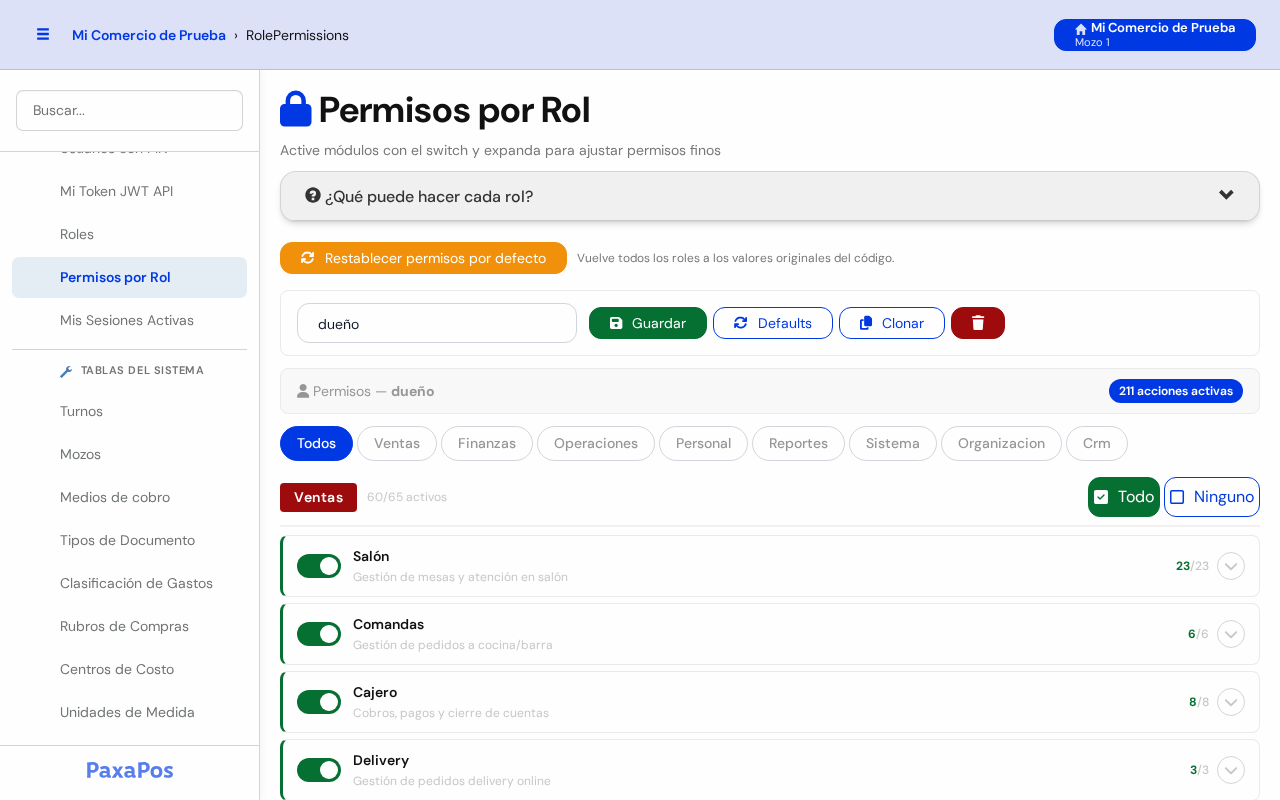Focus the Buscar search field
The height and width of the screenshot is (800, 1280).
pos(129,110)
